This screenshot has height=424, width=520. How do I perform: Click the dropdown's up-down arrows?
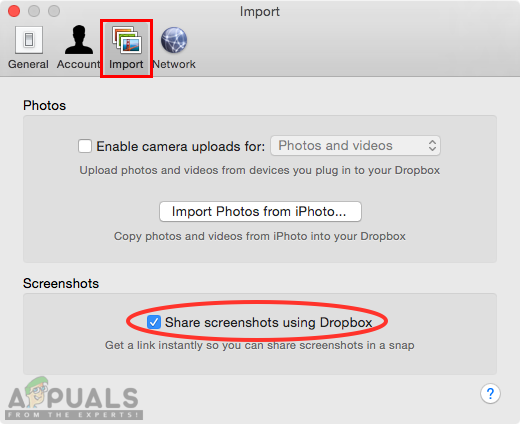point(432,146)
